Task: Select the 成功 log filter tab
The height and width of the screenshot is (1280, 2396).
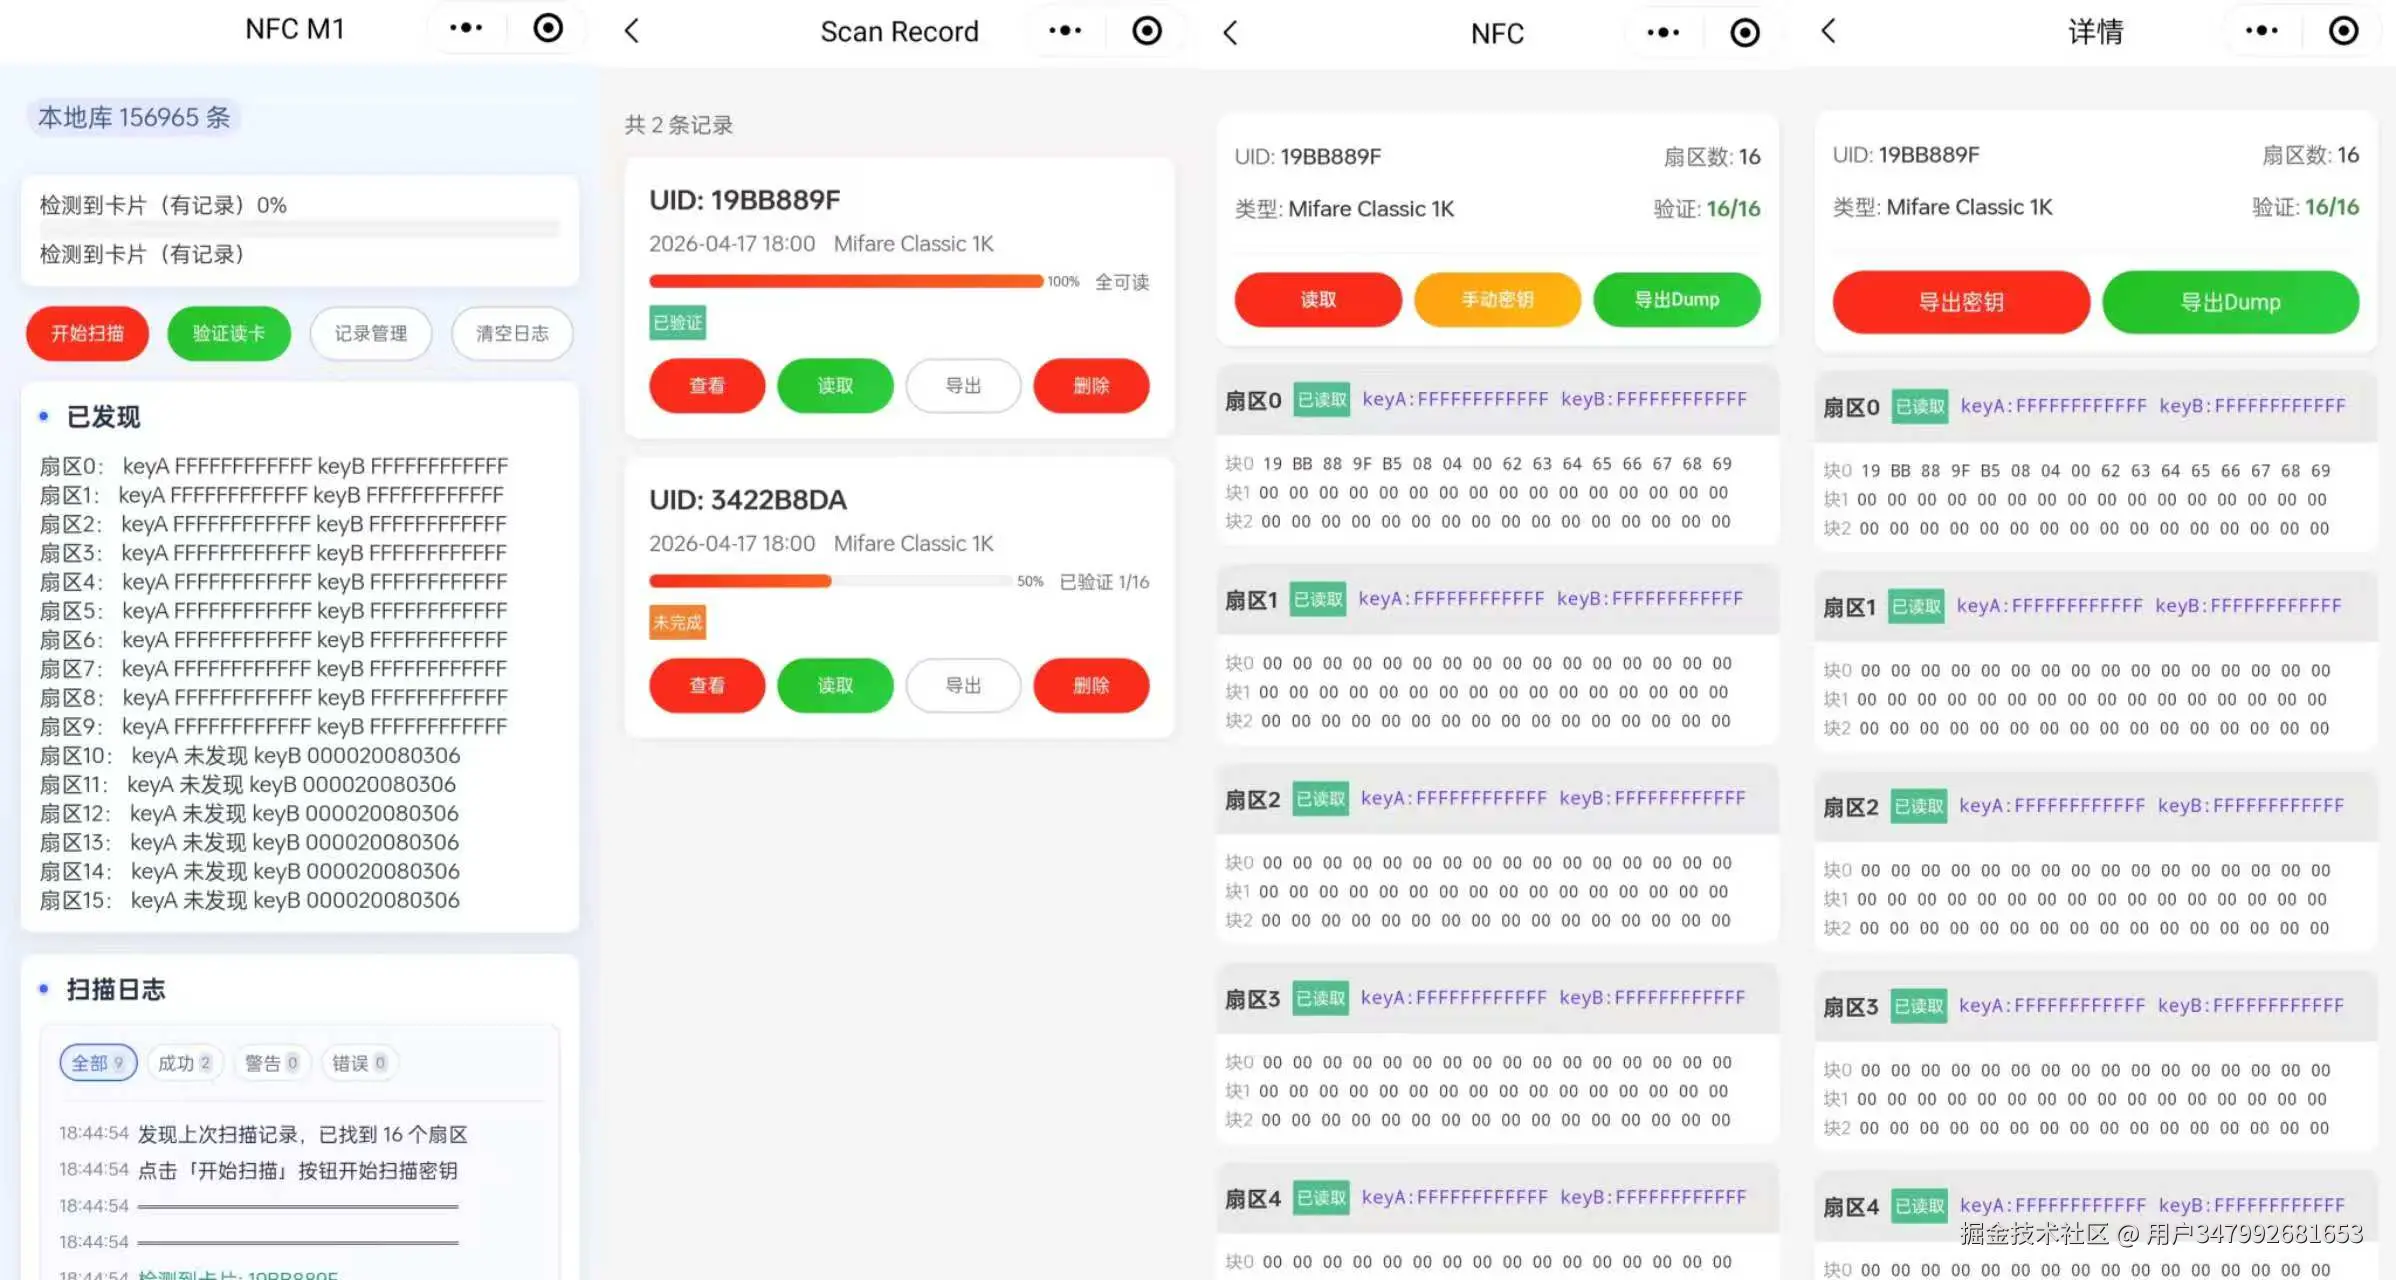Action: (185, 1063)
